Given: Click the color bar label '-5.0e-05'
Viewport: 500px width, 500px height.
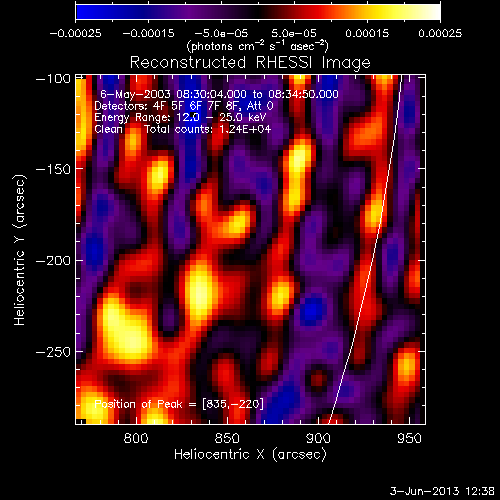Looking at the screenshot, I should [x=221, y=33].
